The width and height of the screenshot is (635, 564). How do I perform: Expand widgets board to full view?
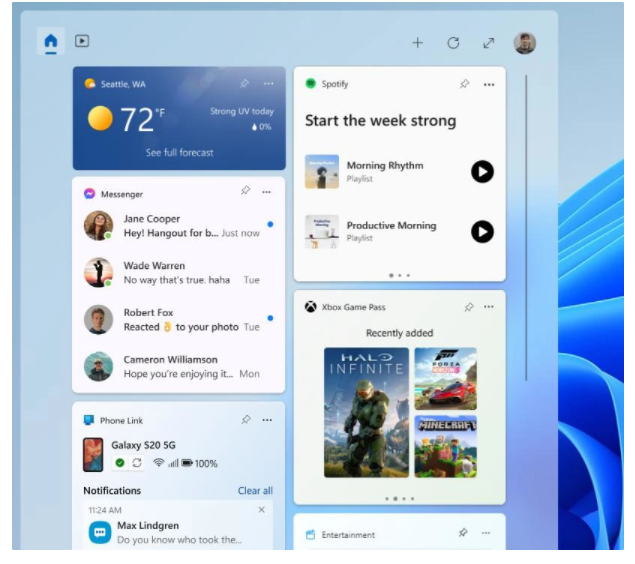pos(489,43)
